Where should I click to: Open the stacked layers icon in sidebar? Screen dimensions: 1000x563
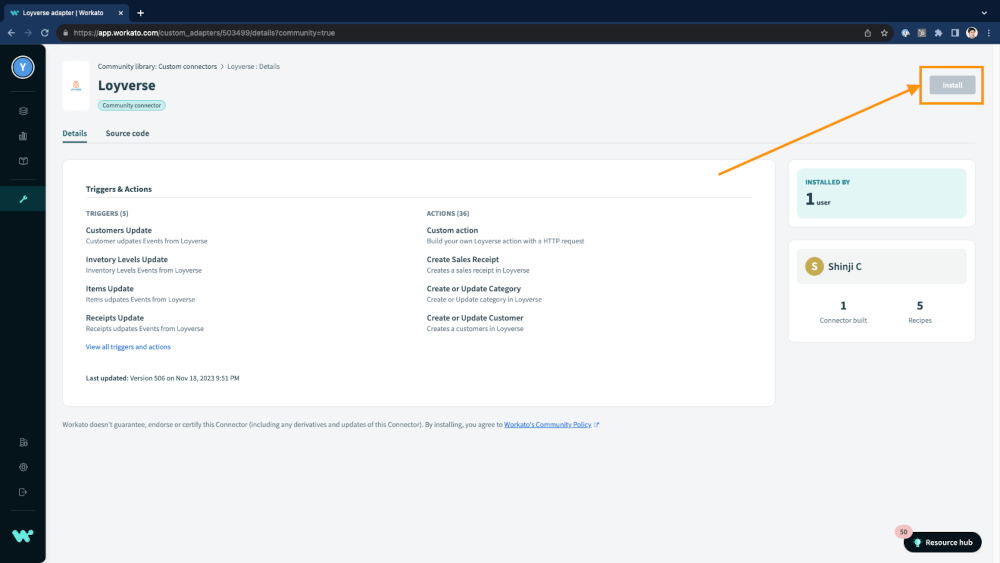[x=23, y=111]
